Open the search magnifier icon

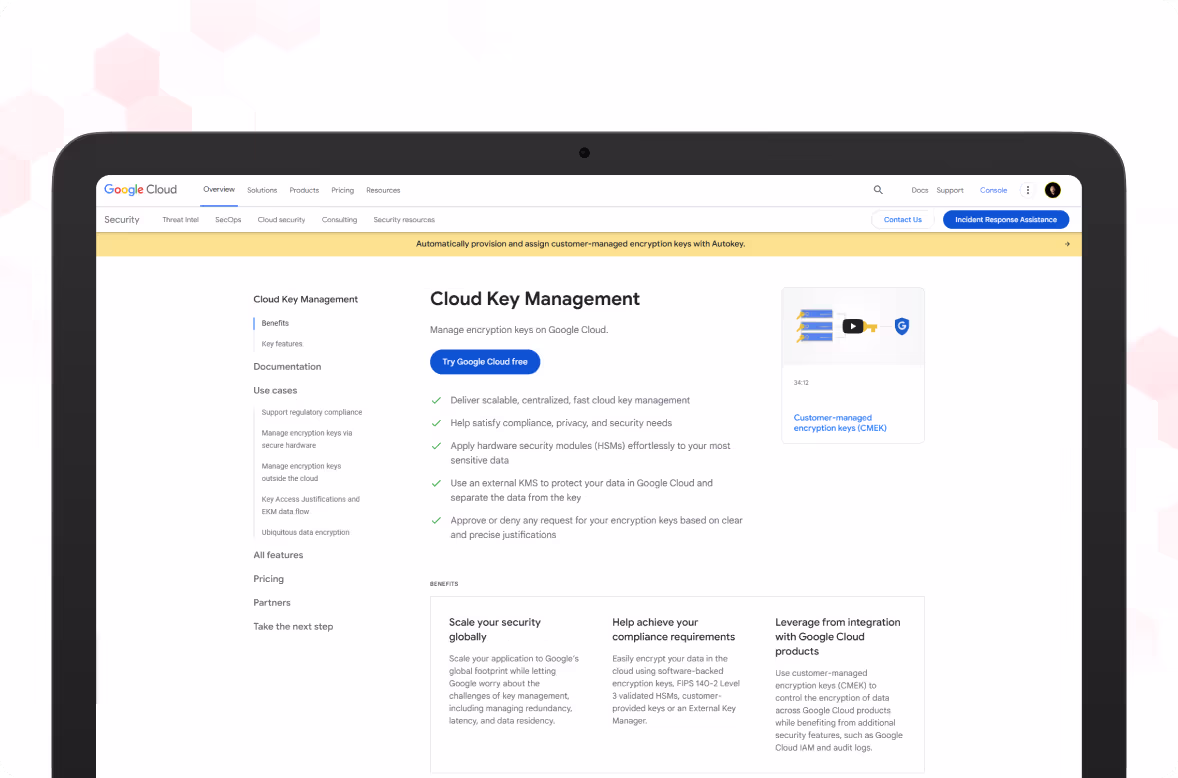coord(877,190)
